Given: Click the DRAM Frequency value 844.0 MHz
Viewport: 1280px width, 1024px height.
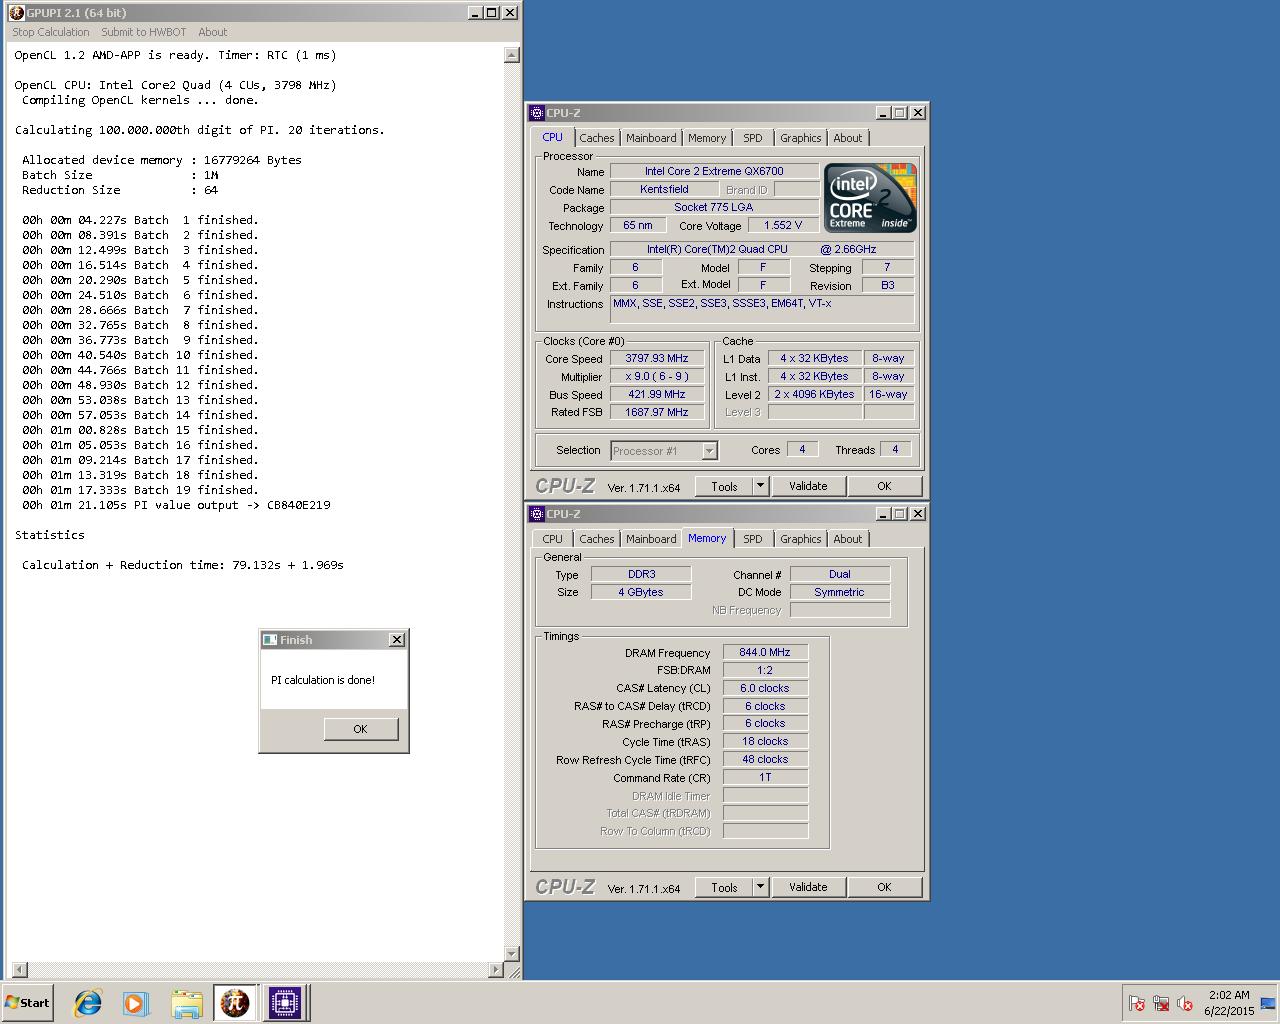Looking at the screenshot, I should coord(765,652).
